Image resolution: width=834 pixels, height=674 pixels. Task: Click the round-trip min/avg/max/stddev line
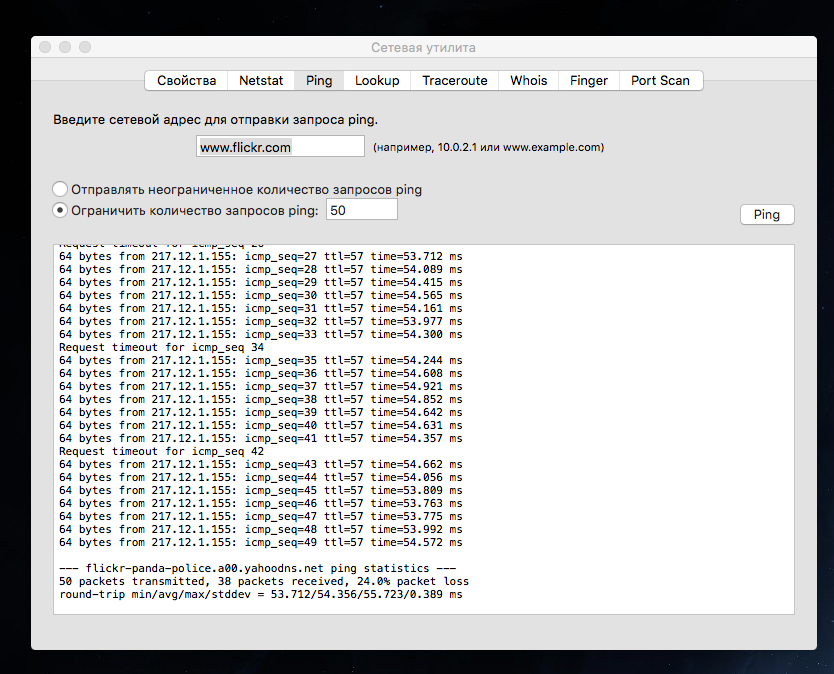coord(261,595)
